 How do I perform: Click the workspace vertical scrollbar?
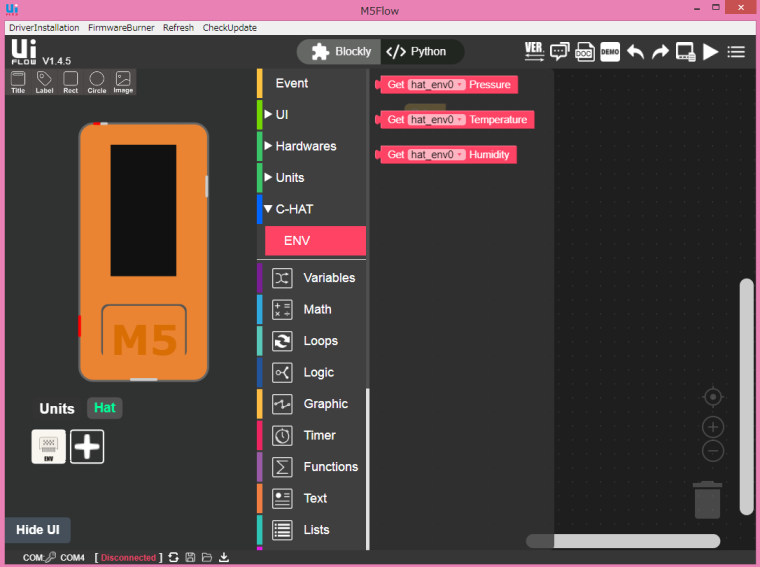pos(746,396)
